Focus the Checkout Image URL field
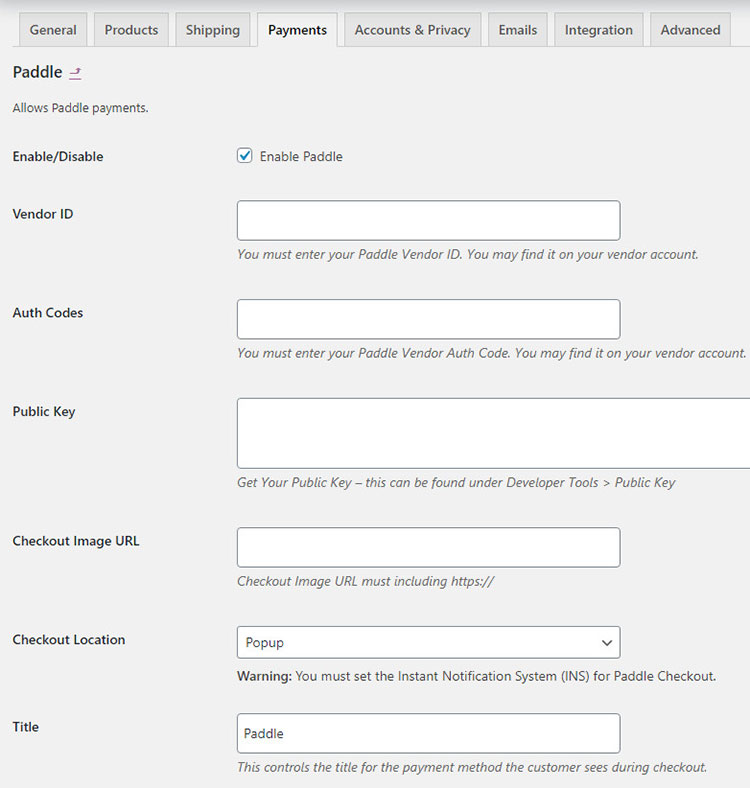Image resolution: width=750 pixels, height=788 pixels. (x=428, y=547)
